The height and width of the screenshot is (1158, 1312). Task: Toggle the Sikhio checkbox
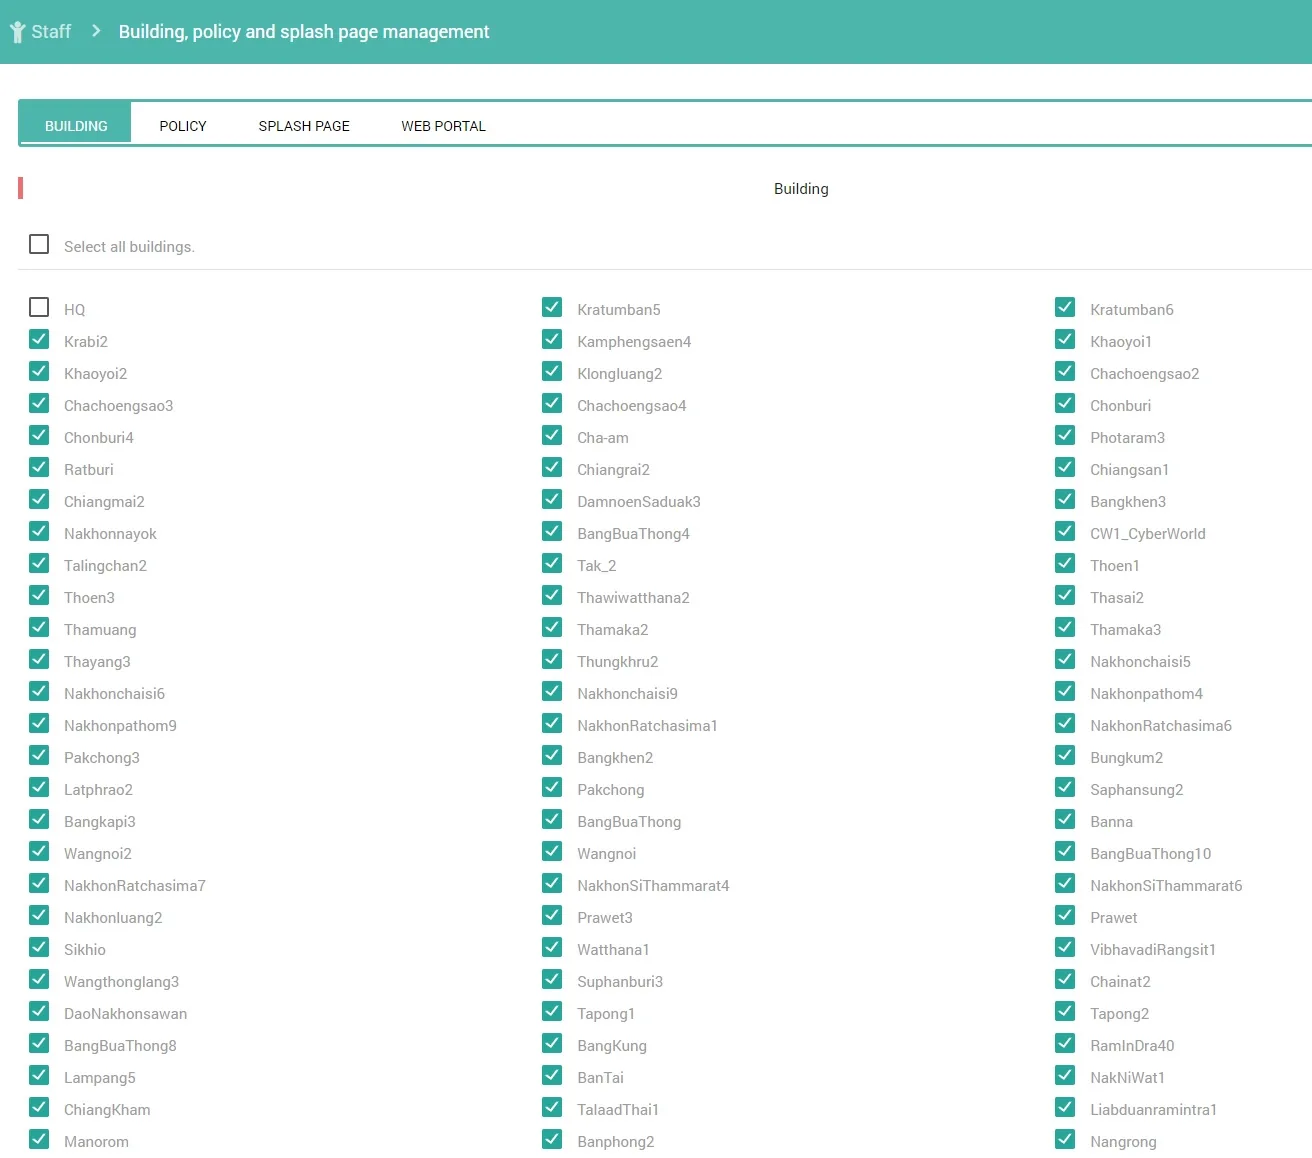(x=39, y=947)
